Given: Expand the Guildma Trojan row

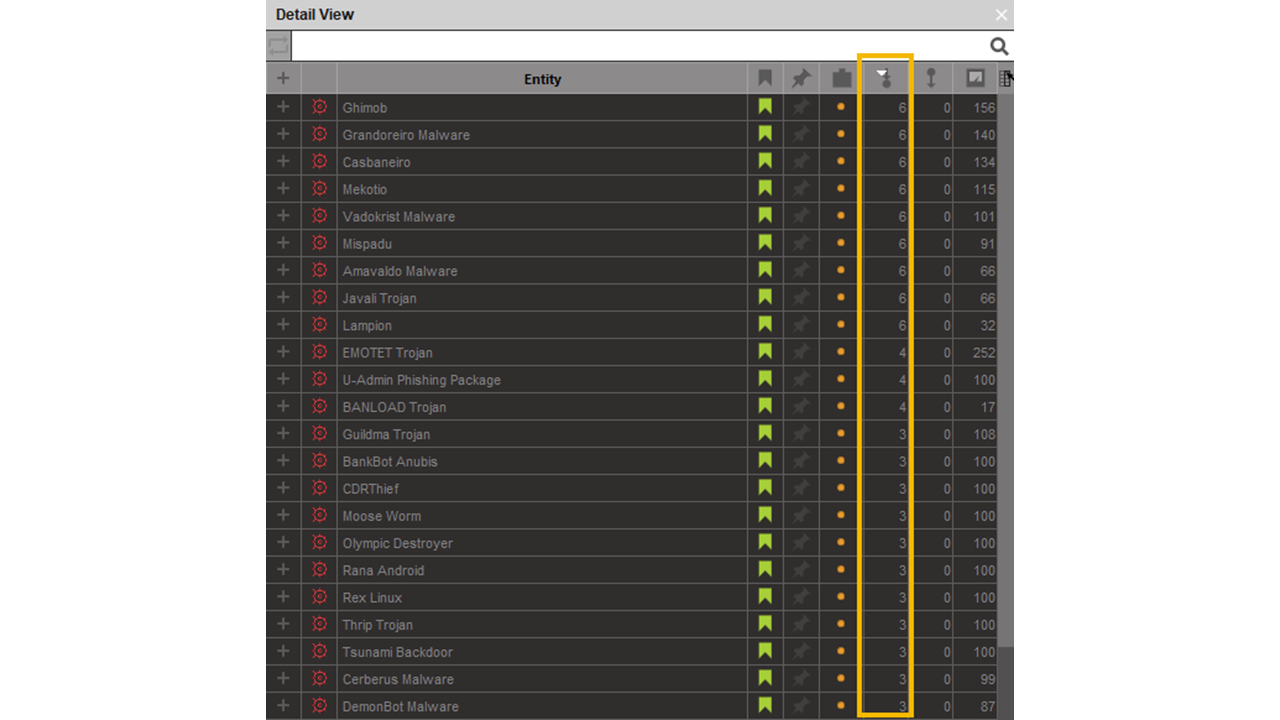Looking at the screenshot, I should pyautogui.click(x=283, y=434).
